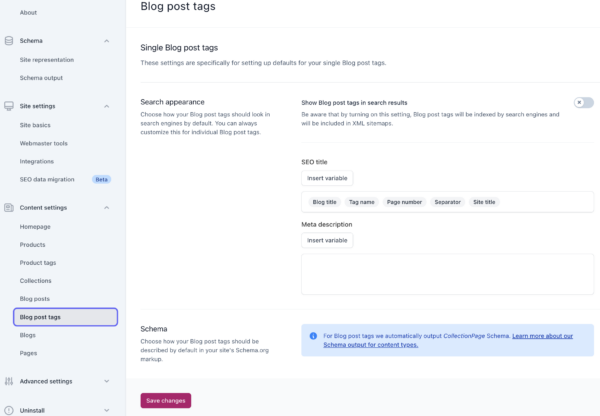Collapse the Site settings section chevron
600x416 pixels.
tap(107, 105)
